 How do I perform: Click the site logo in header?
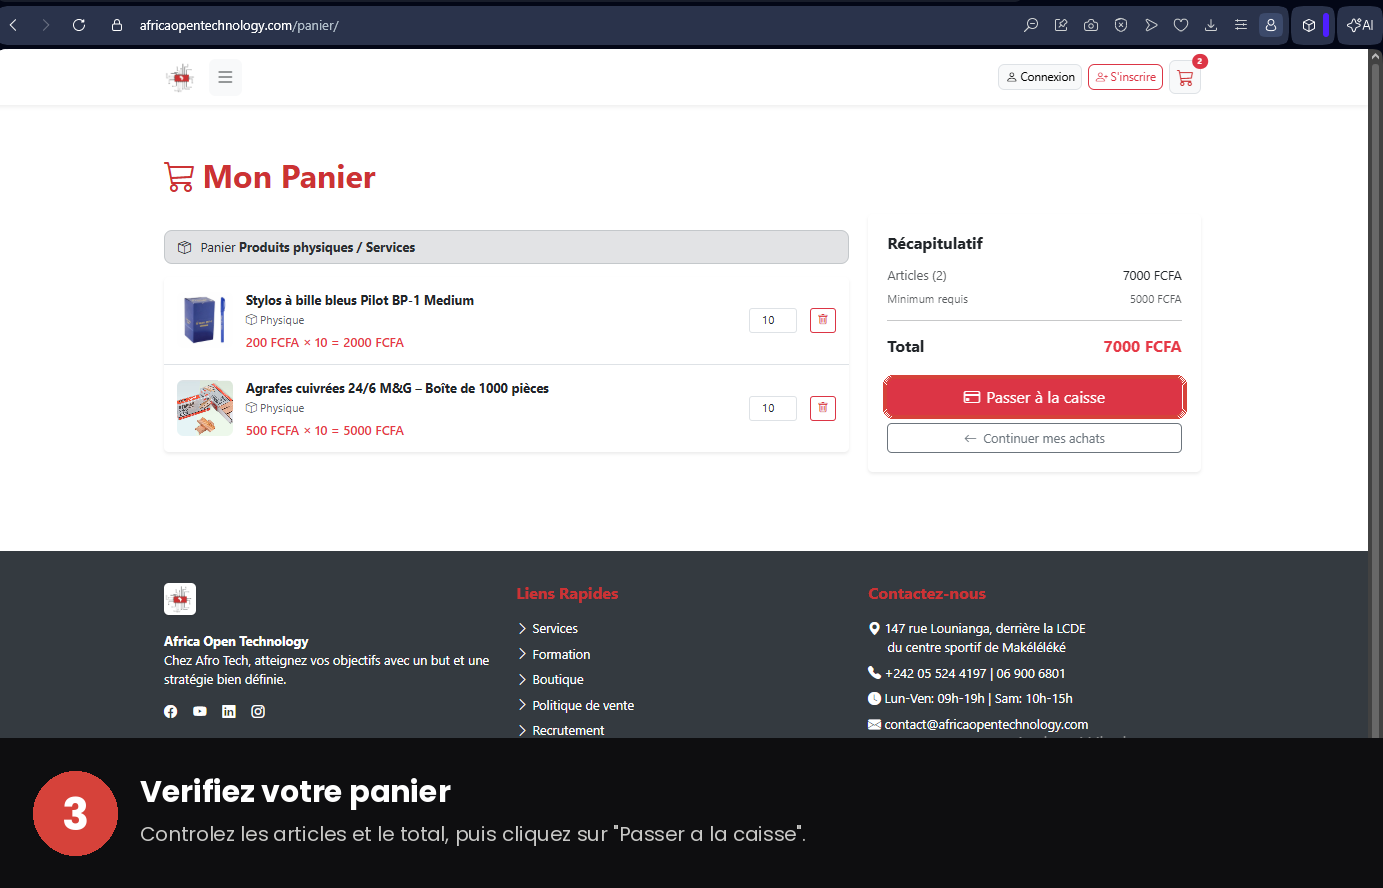180,77
